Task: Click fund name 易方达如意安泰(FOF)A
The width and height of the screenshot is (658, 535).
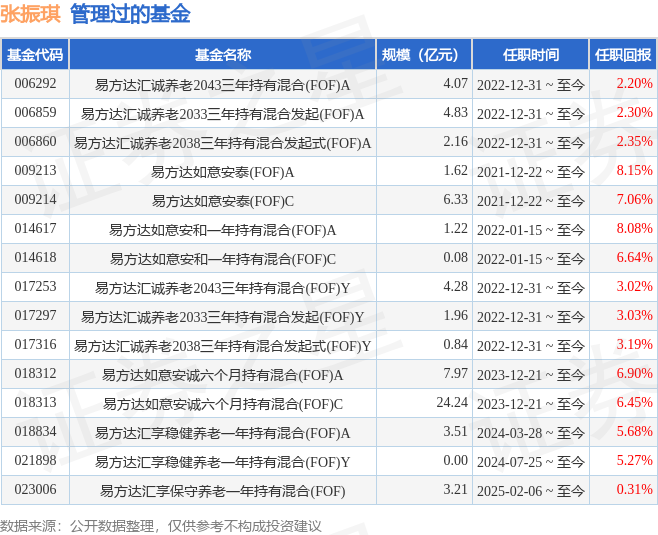Action: (222, 172)
